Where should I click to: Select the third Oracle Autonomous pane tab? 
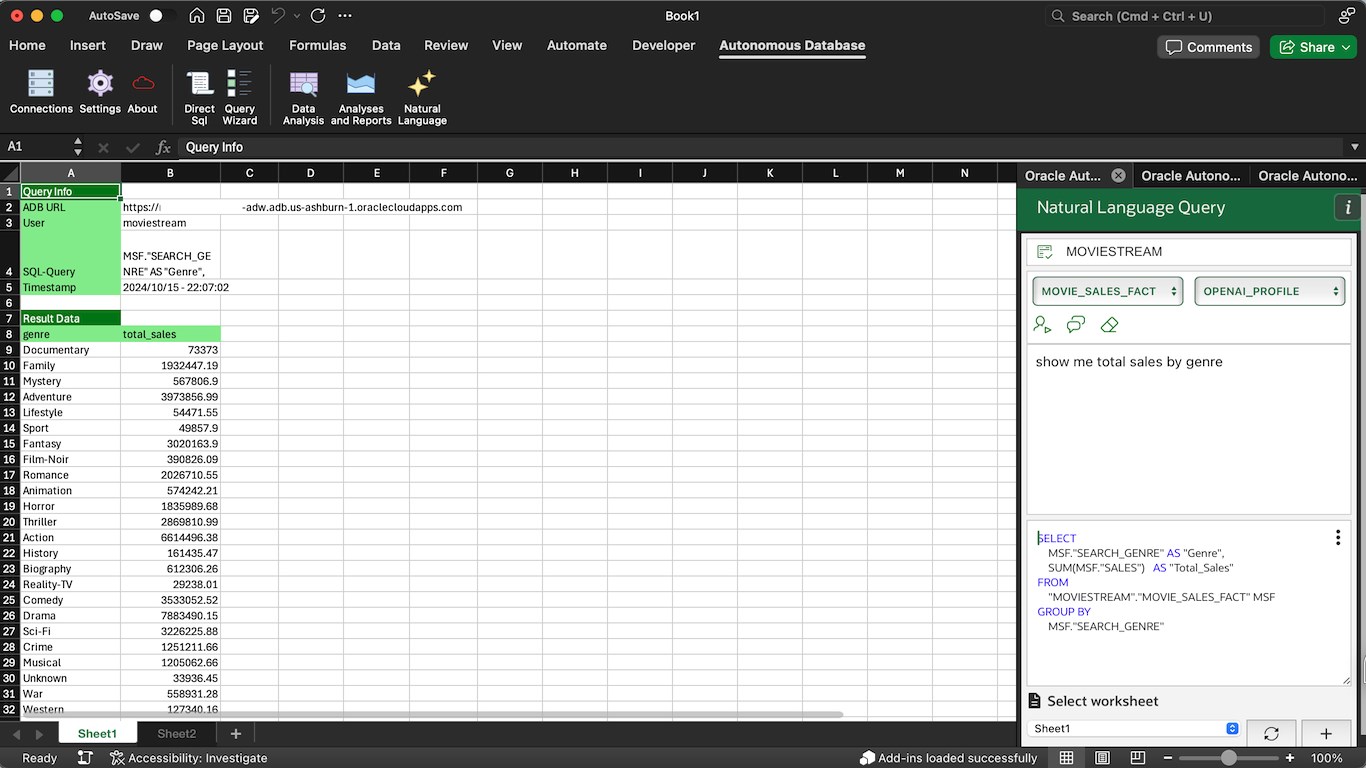pyautogui.click(x=1308, y=175)
